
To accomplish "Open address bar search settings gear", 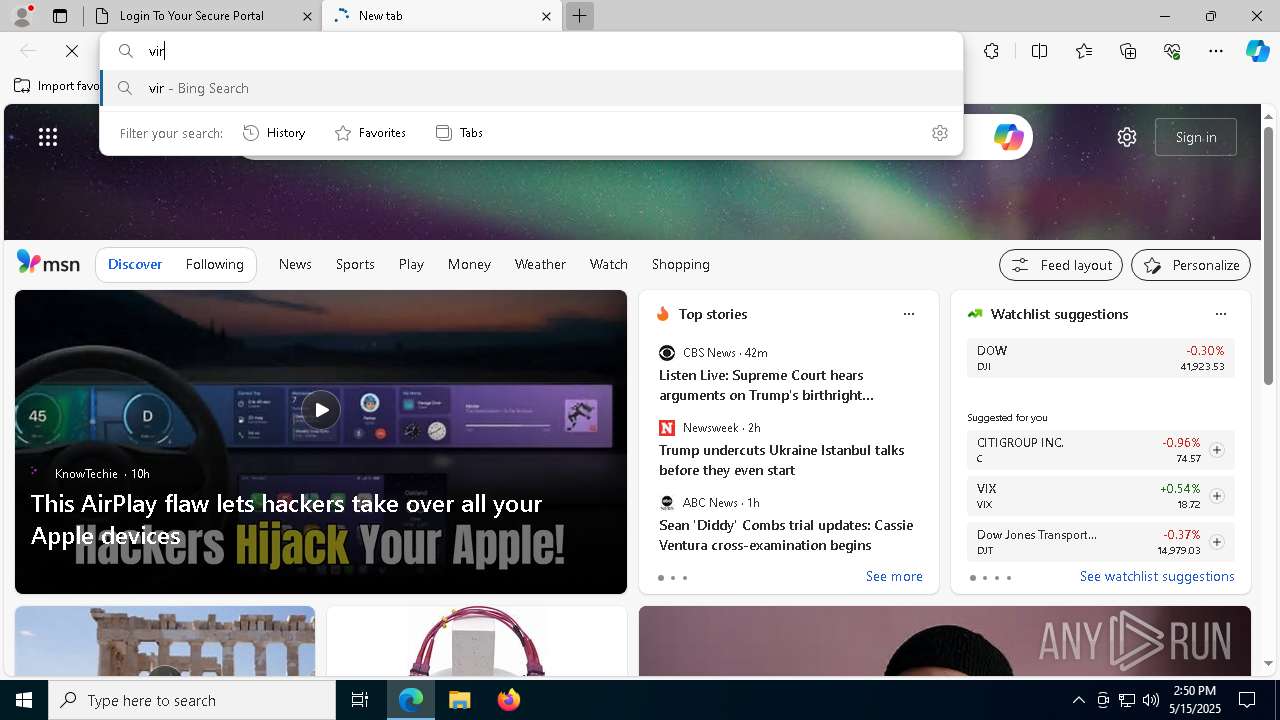I will pos(939,133).
